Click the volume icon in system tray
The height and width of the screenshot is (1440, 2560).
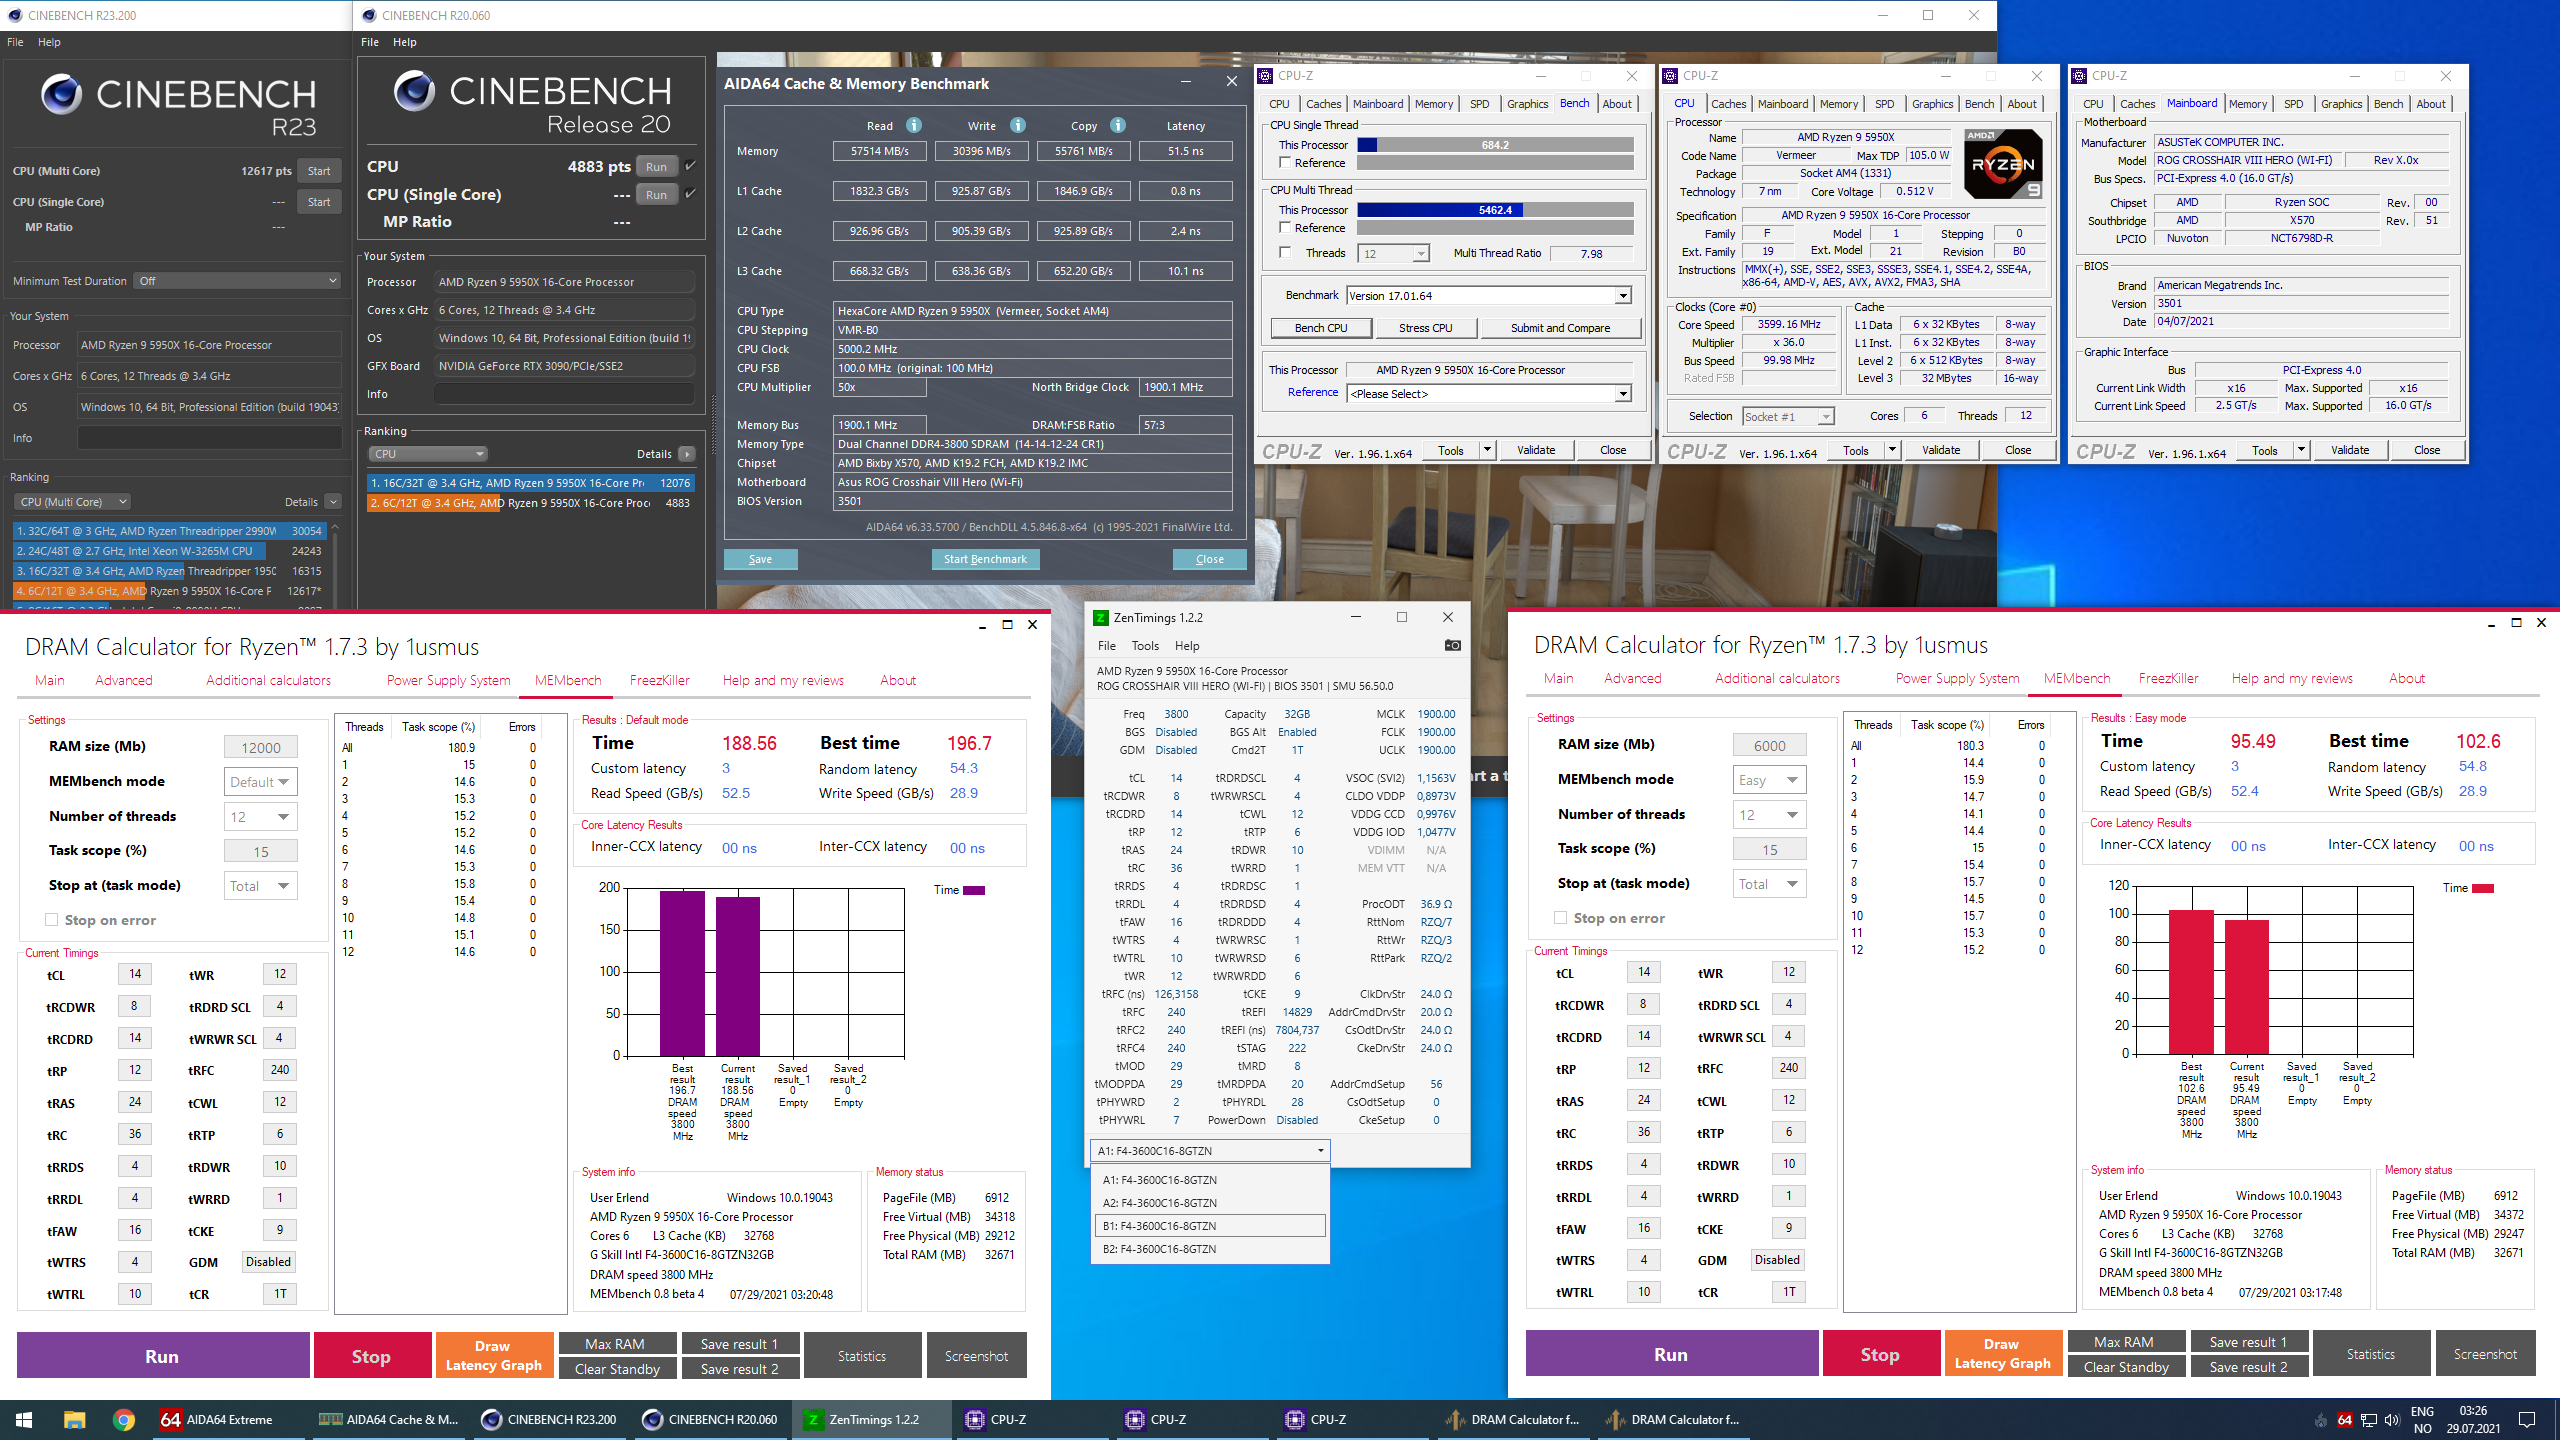tap(2391, 1419)
